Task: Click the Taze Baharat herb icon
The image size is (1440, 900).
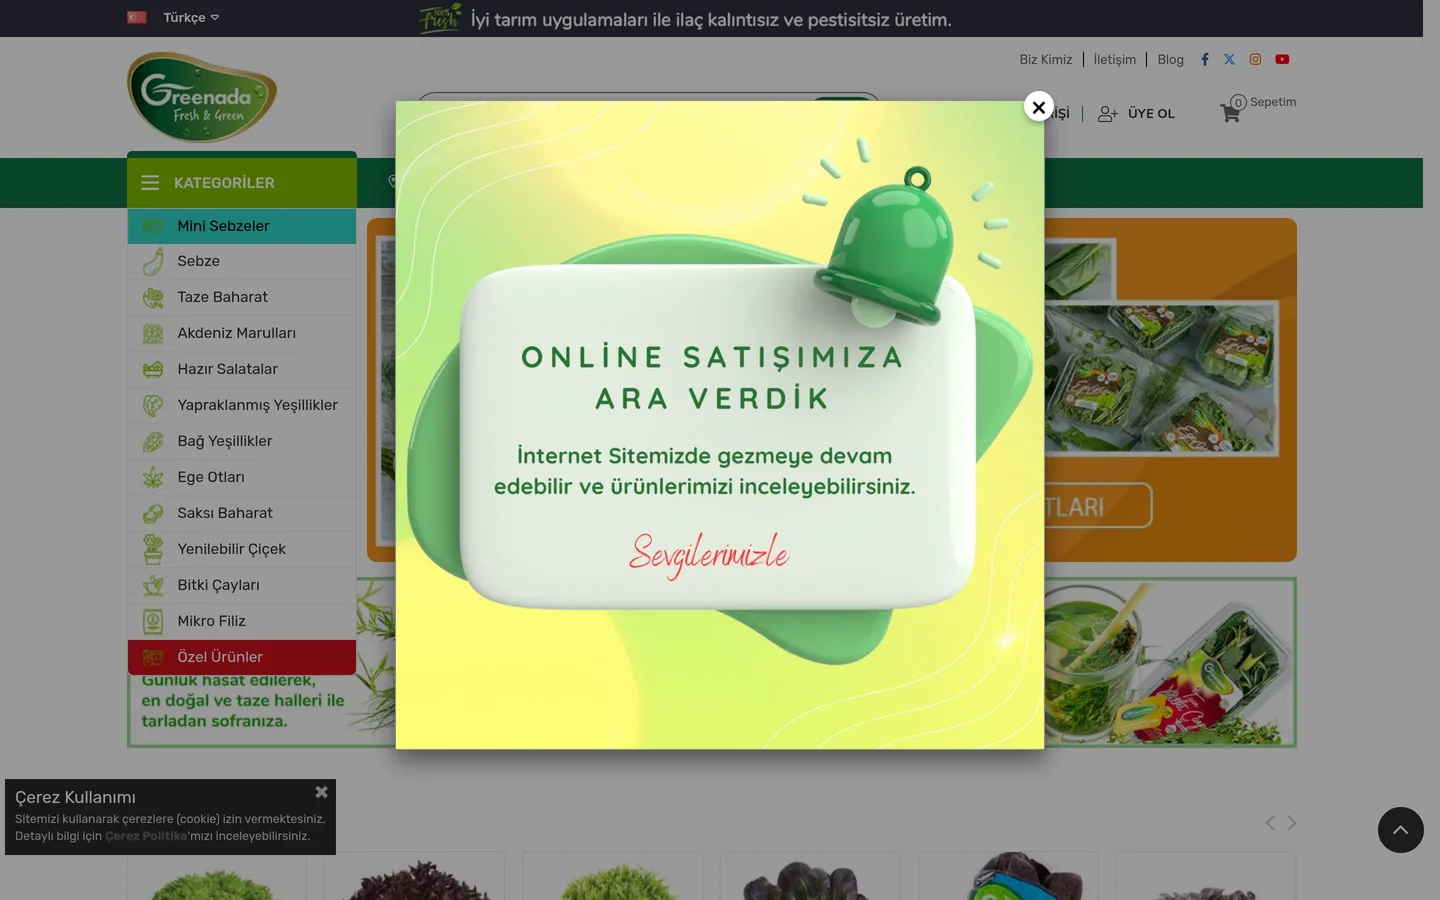Action: (153, 297)
